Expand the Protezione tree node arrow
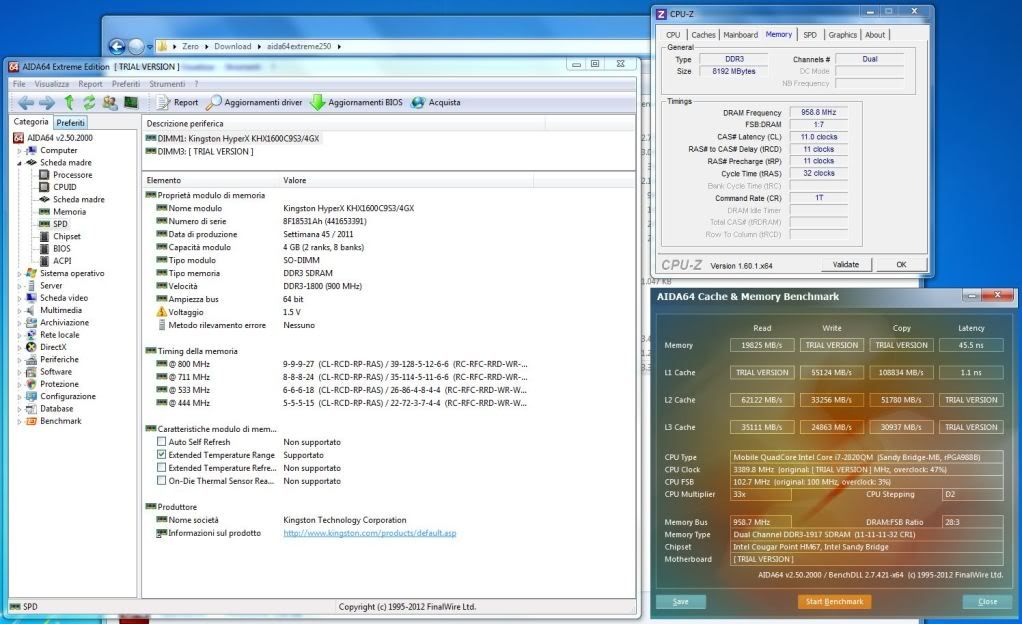The height and width of the screenshot is (624, 1022). click(x=19, y=385)
